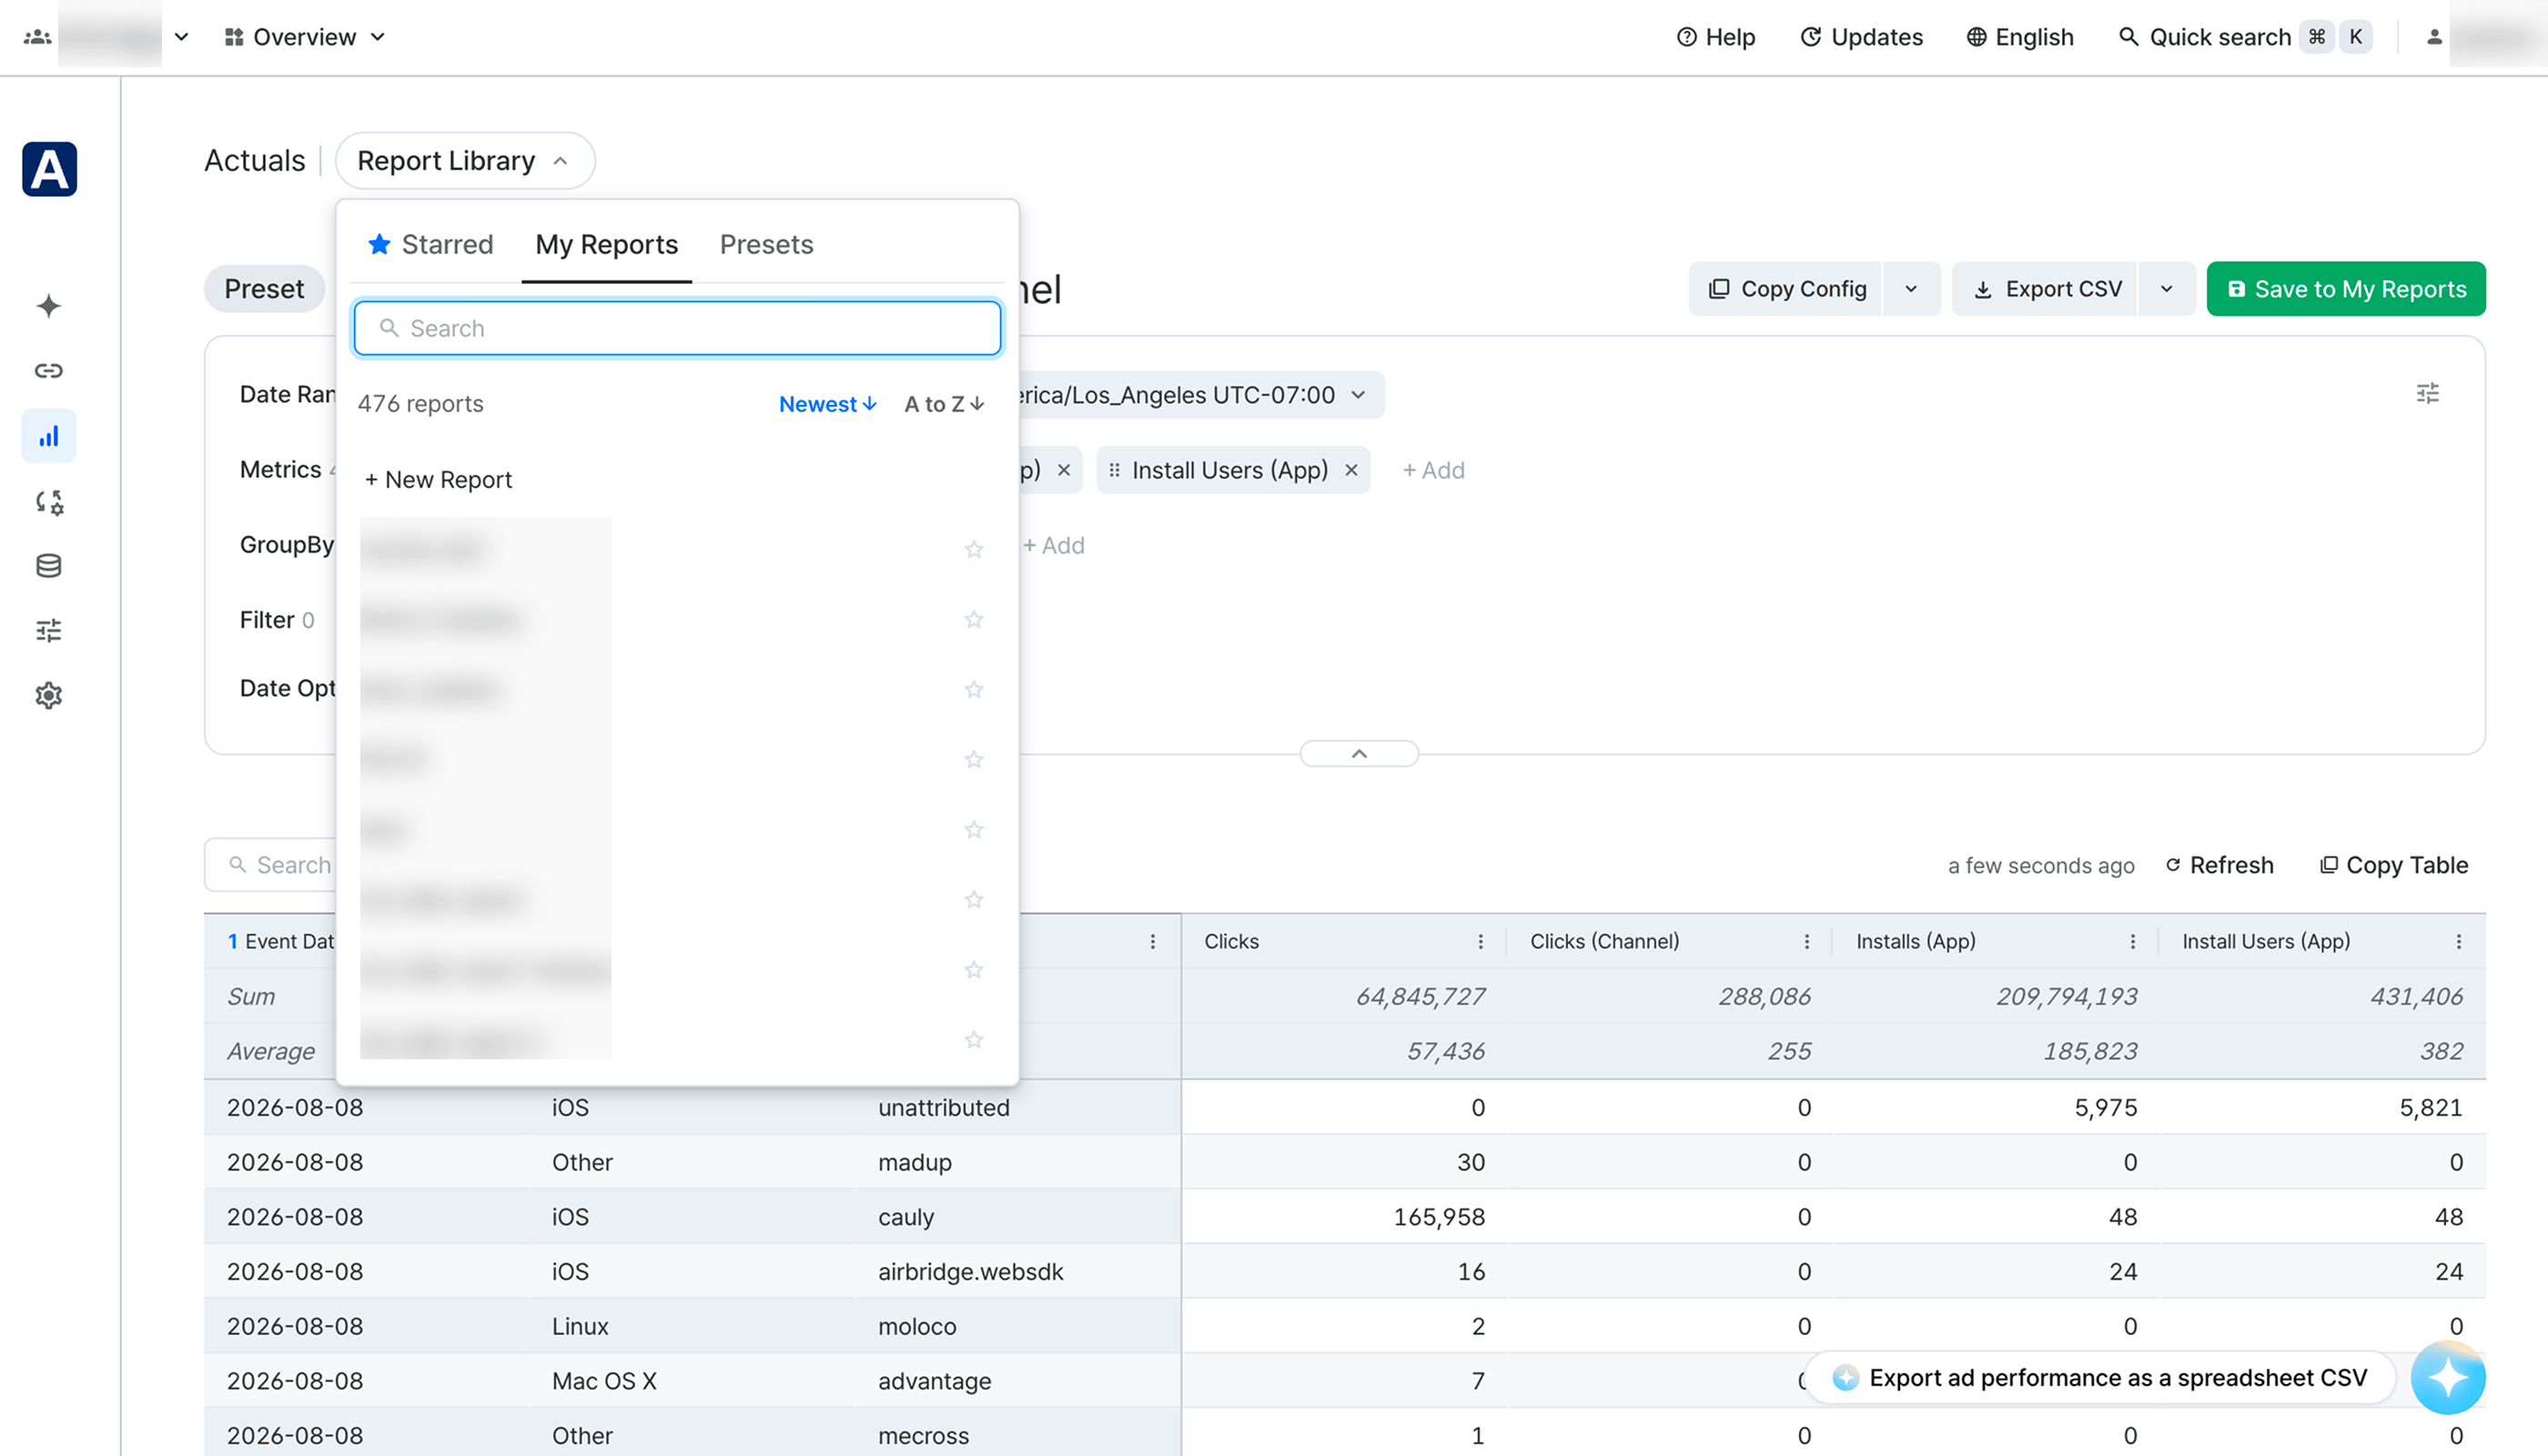Click the Airbridge logo icon
This screenshot has width=2548, height=1456.
click(49, 169)
